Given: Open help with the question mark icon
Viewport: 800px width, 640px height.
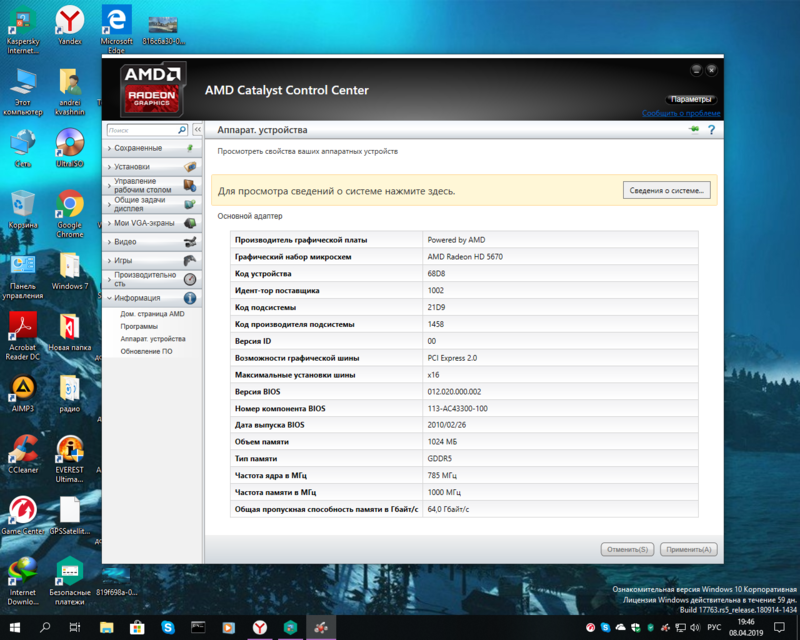Looking at the screenshot, I should [711, 130].
